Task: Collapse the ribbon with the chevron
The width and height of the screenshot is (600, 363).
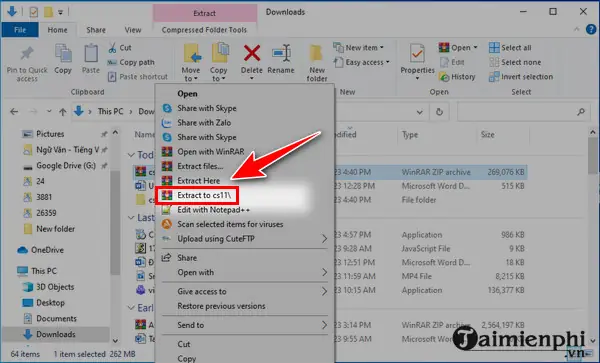Action: pos(577,30)
